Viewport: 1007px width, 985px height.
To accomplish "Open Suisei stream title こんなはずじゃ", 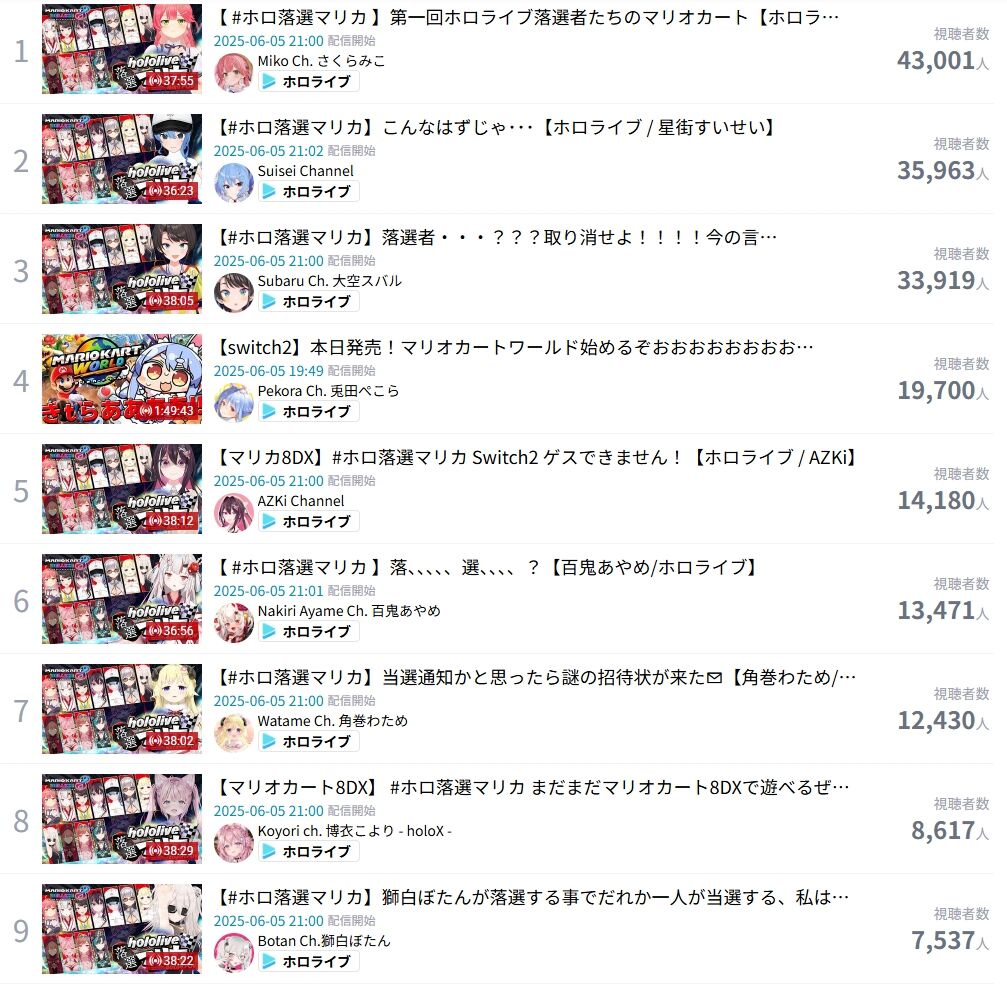I will tap(496, 127).
